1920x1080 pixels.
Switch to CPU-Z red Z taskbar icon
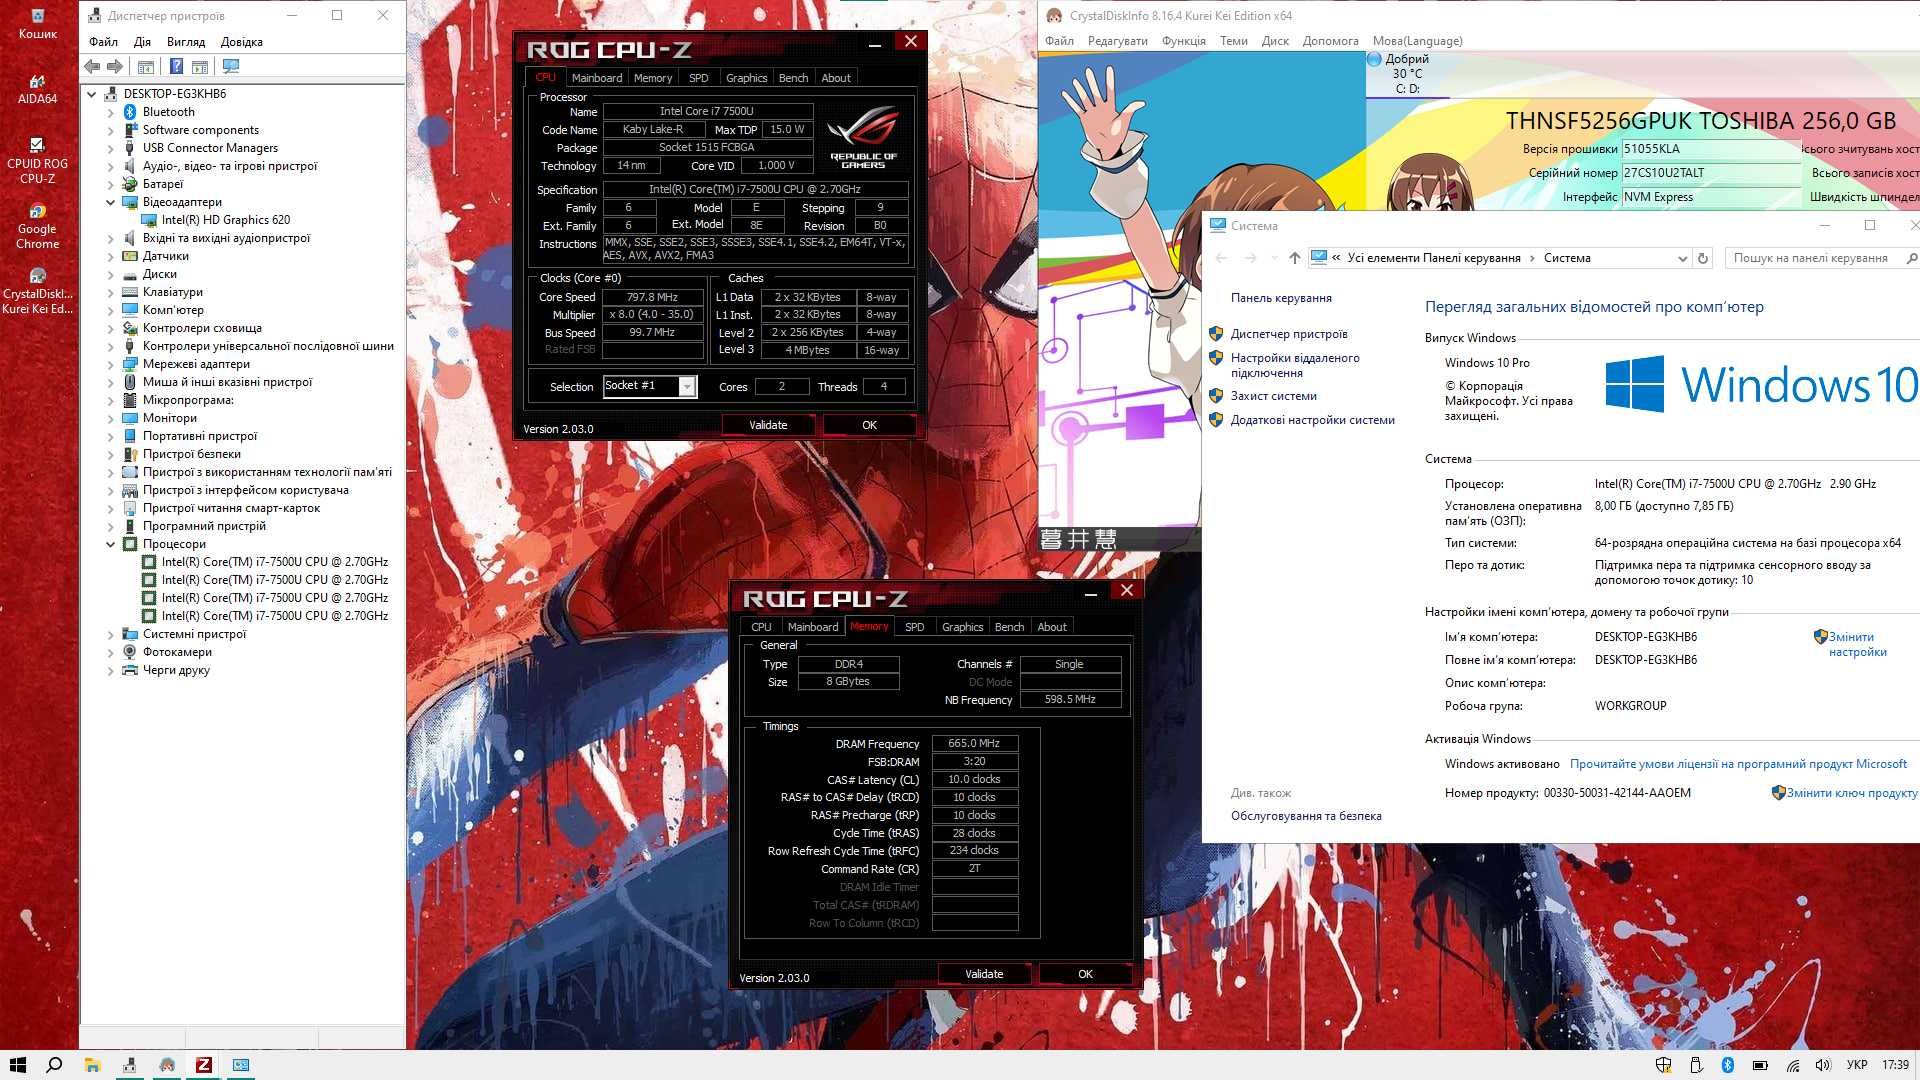pos(204,1065)
